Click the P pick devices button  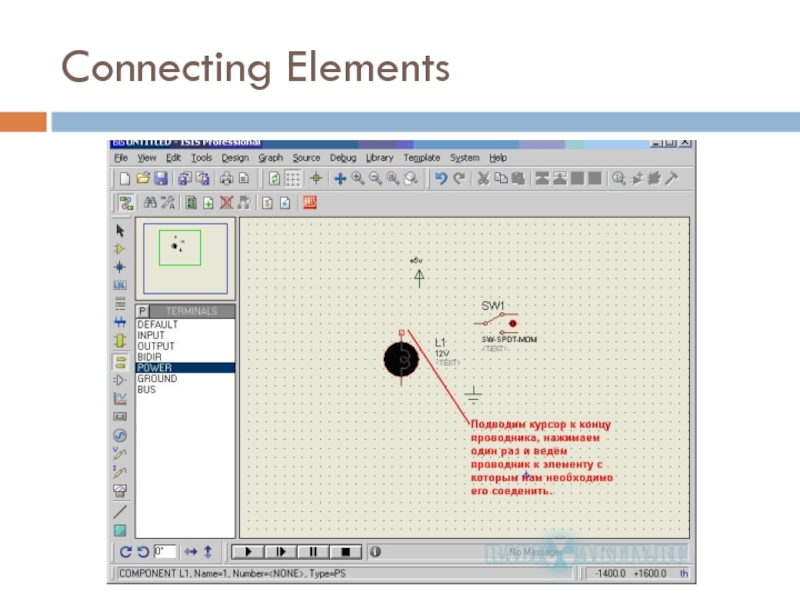[142, 311]
